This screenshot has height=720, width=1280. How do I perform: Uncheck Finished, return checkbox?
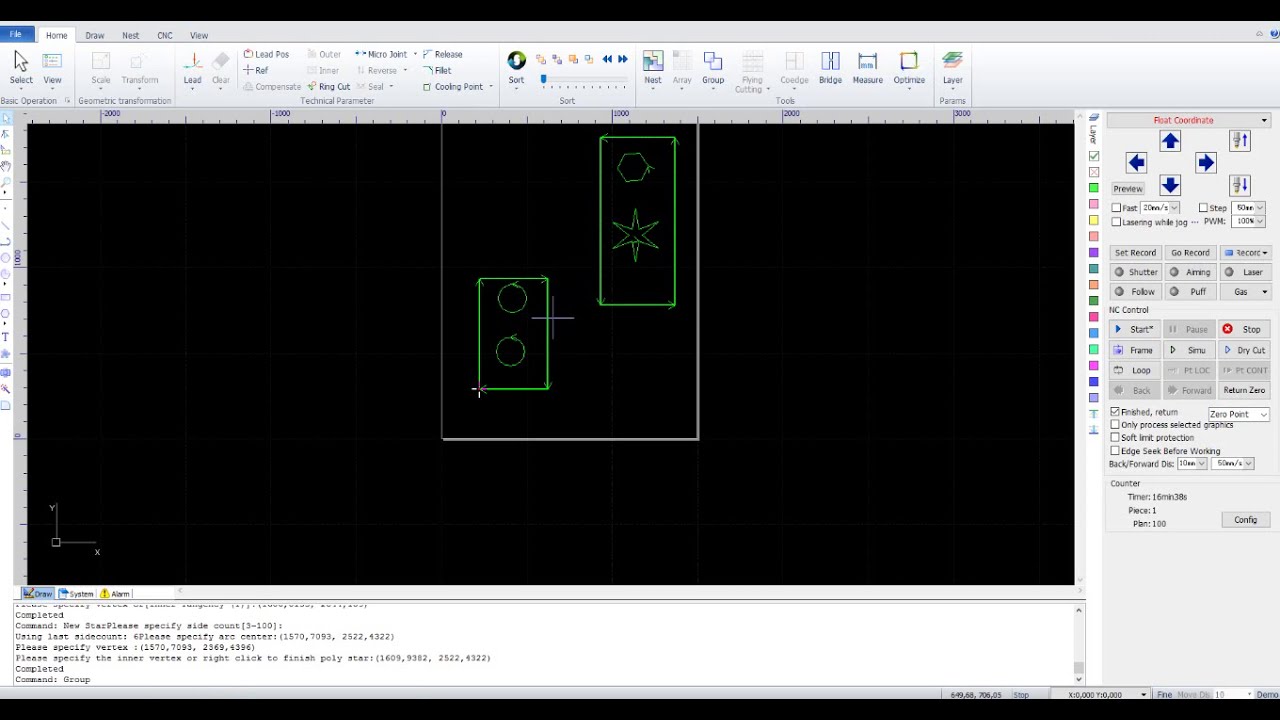1115,412
